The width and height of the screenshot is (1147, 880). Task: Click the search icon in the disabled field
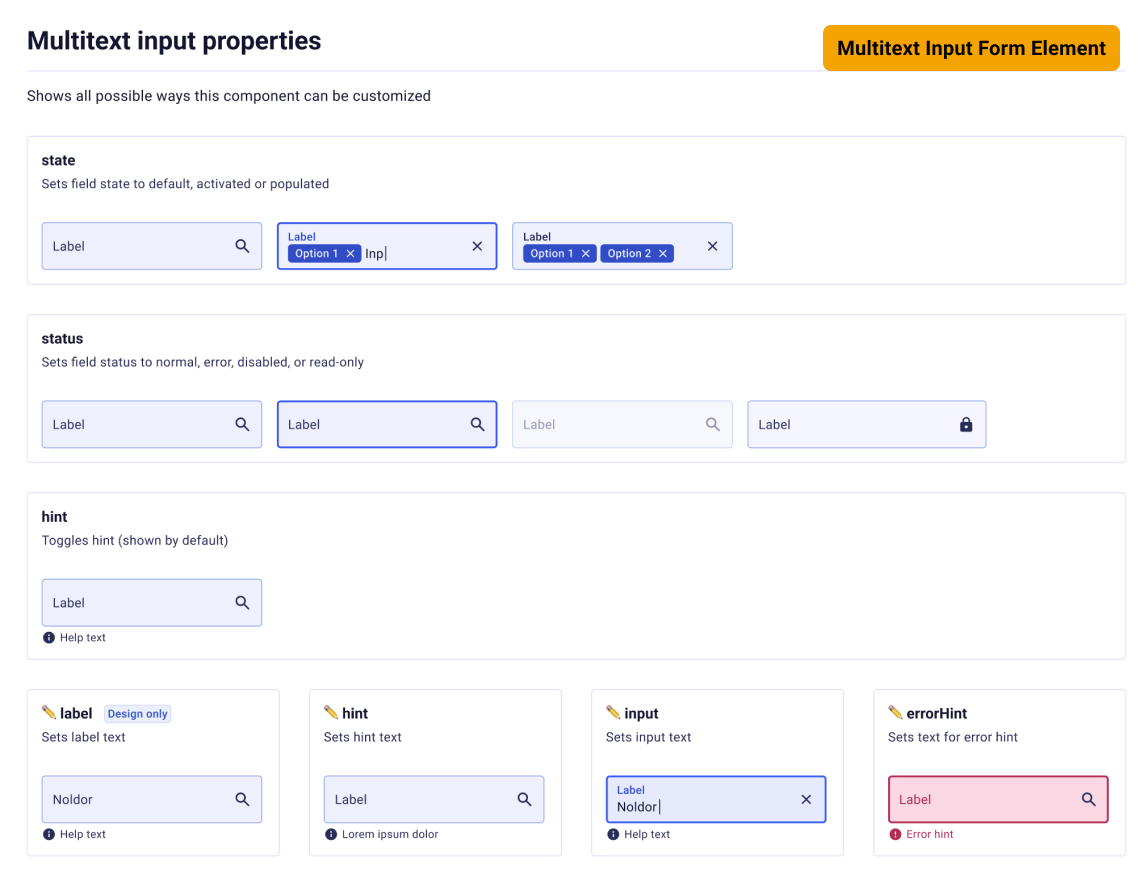click(x=713, y=424)
